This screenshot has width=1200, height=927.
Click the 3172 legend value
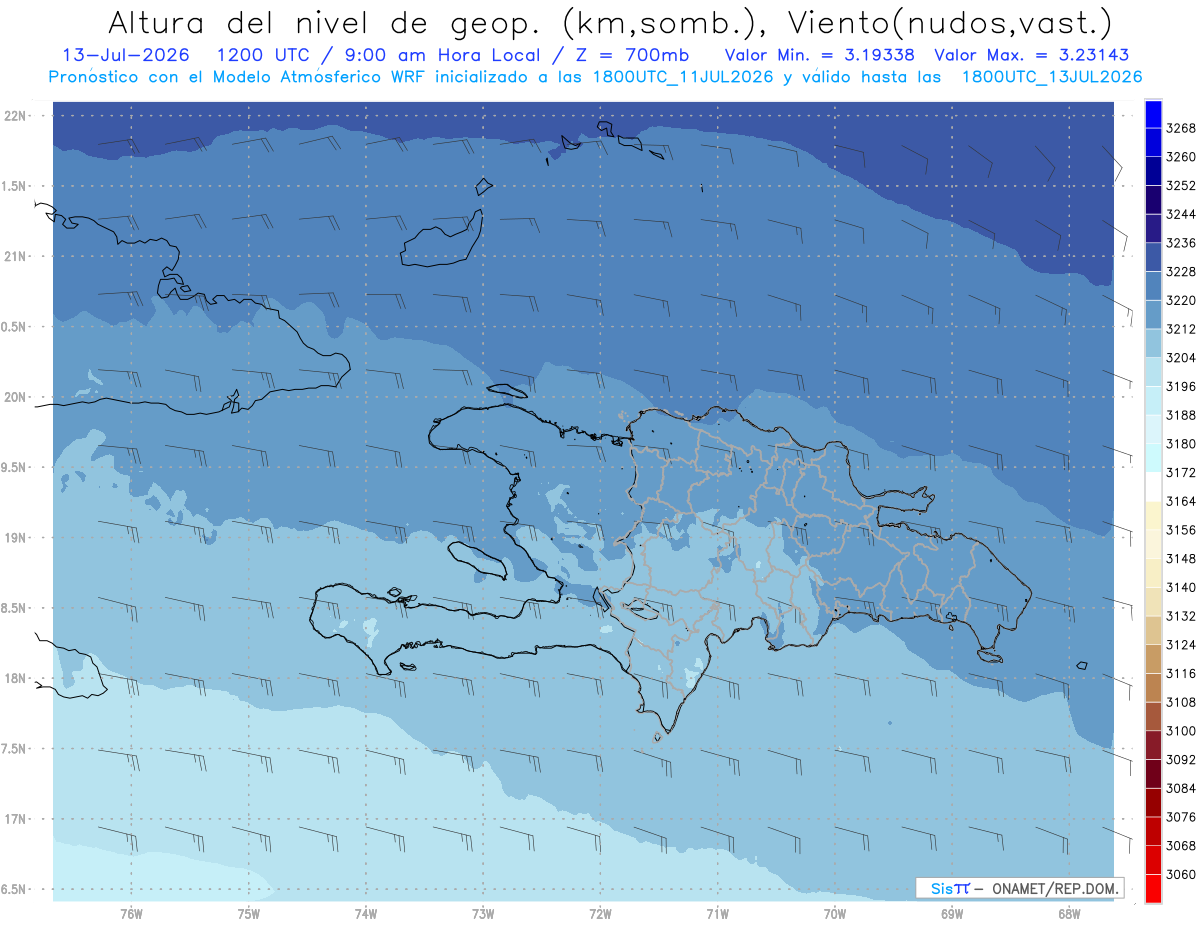click(1181, 472)
